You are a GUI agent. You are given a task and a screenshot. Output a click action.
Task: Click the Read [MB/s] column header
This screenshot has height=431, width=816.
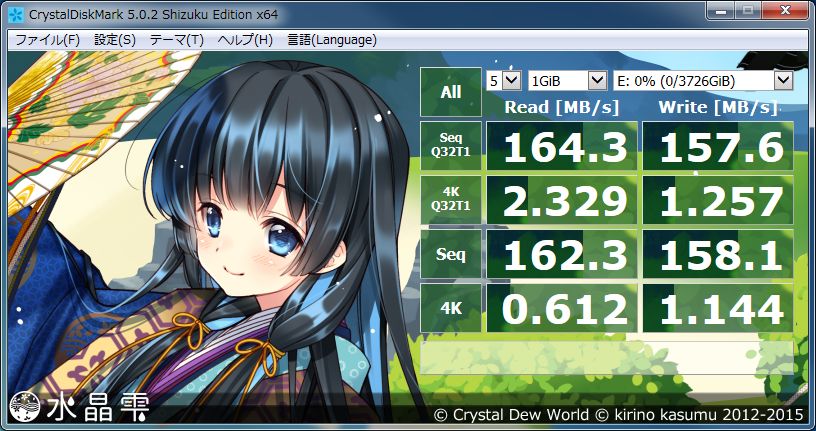(562, 107)
